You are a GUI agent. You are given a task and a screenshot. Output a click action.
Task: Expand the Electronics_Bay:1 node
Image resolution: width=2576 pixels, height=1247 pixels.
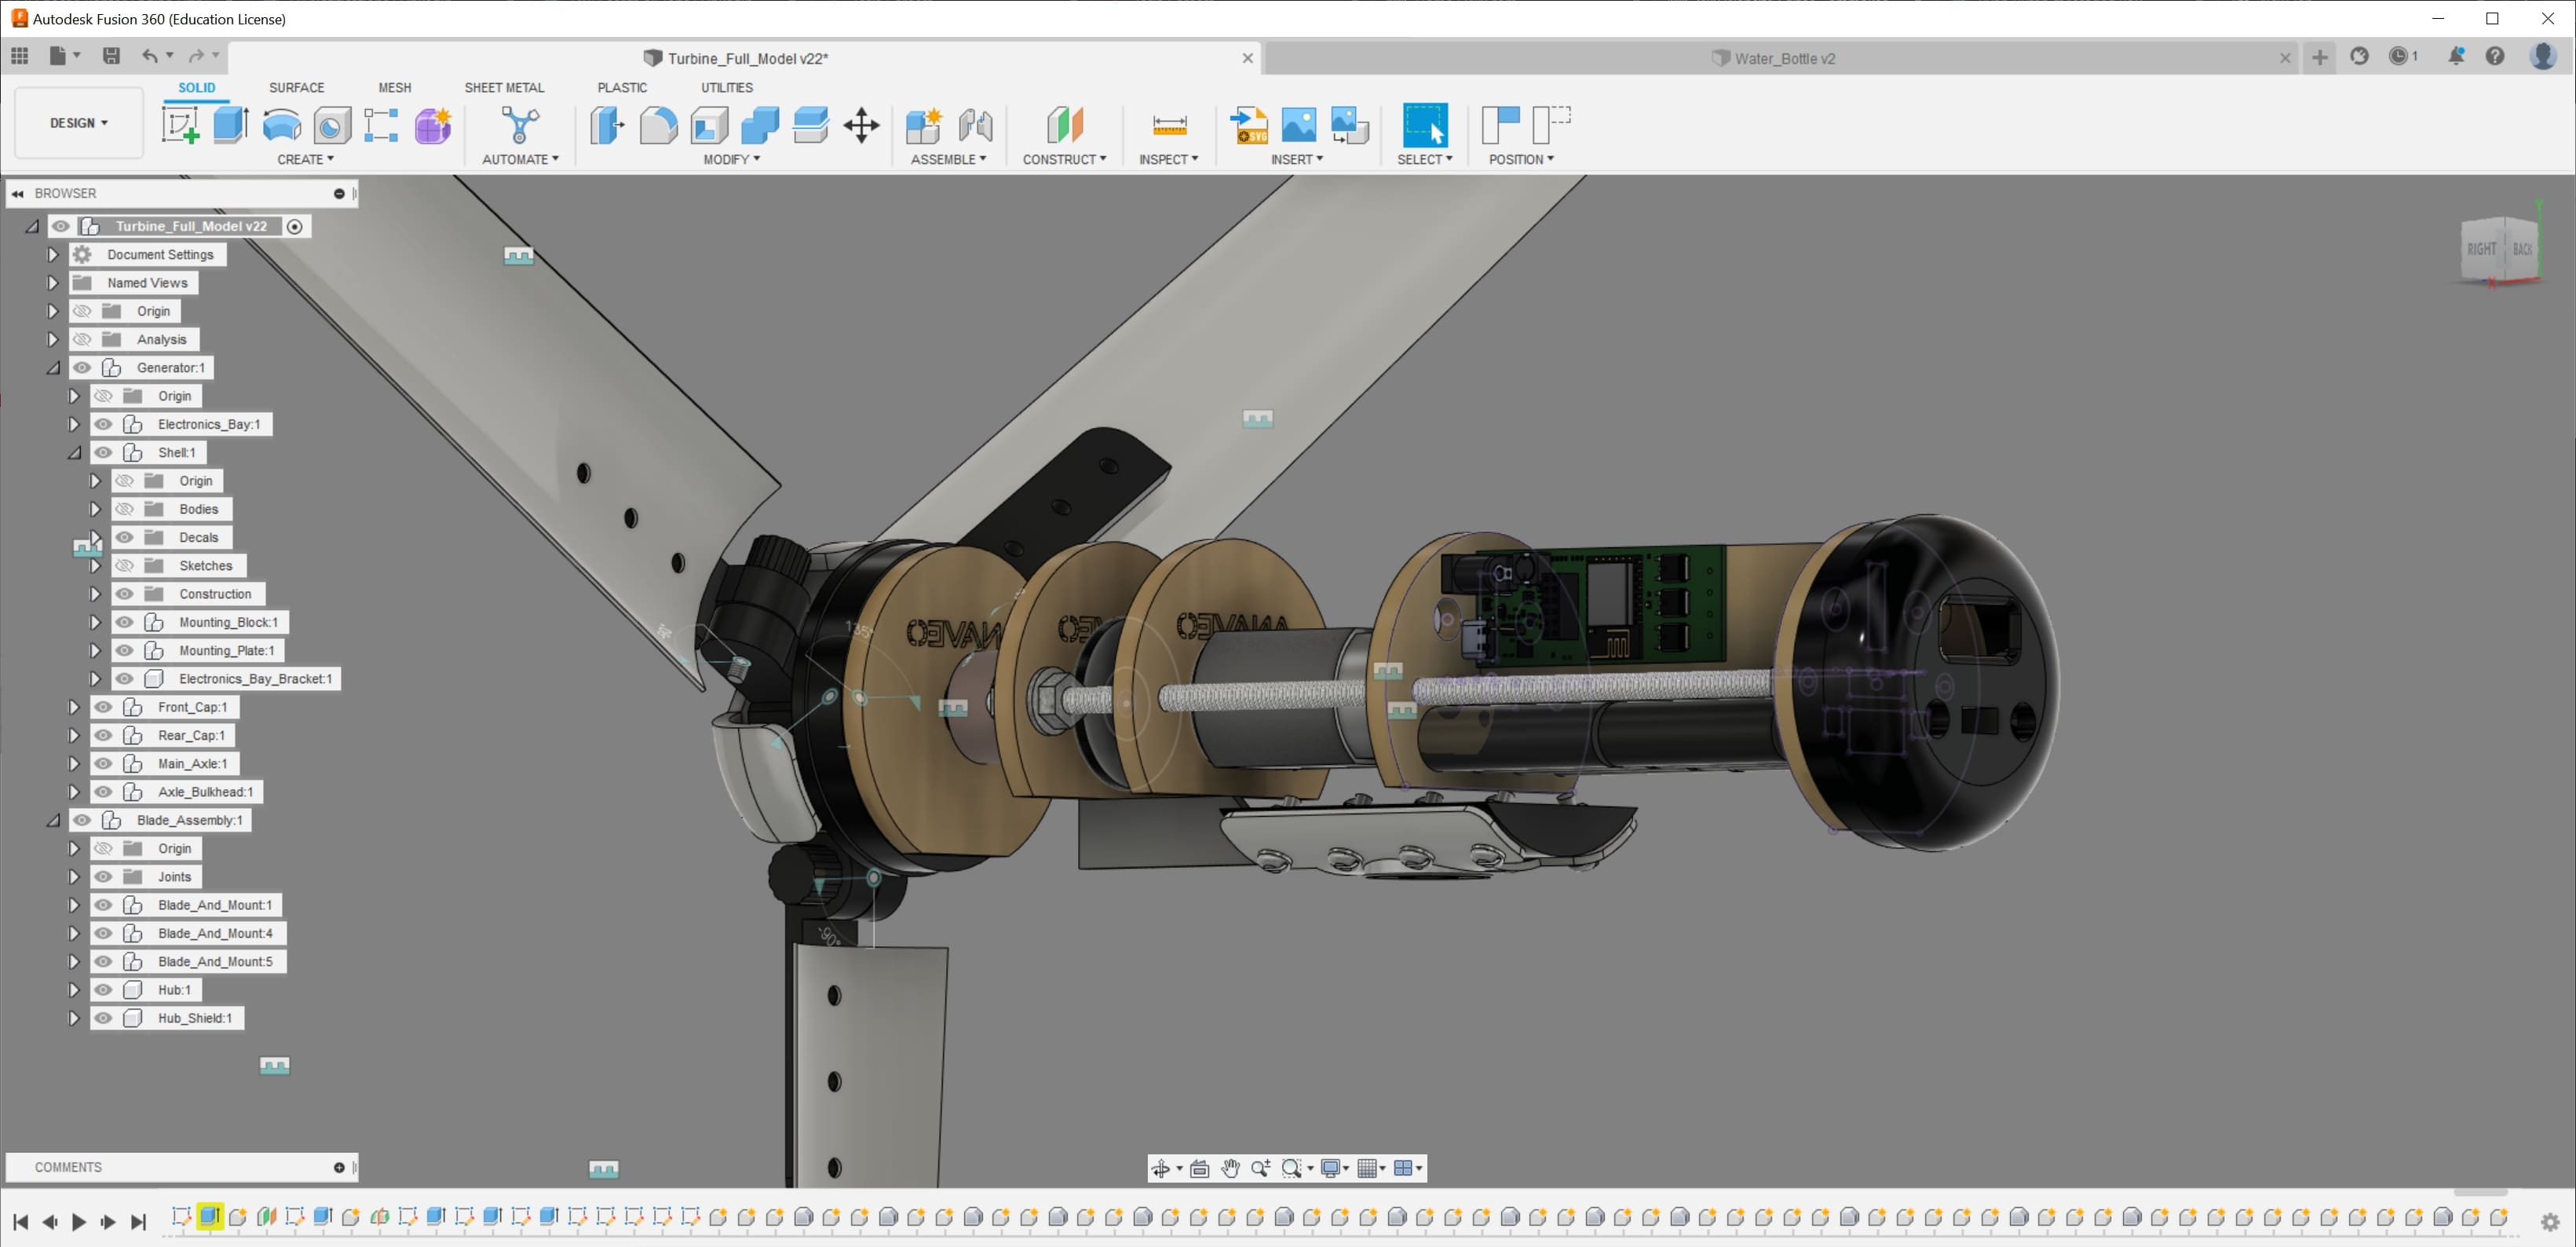pyautogui.click(x=74, y=424)
